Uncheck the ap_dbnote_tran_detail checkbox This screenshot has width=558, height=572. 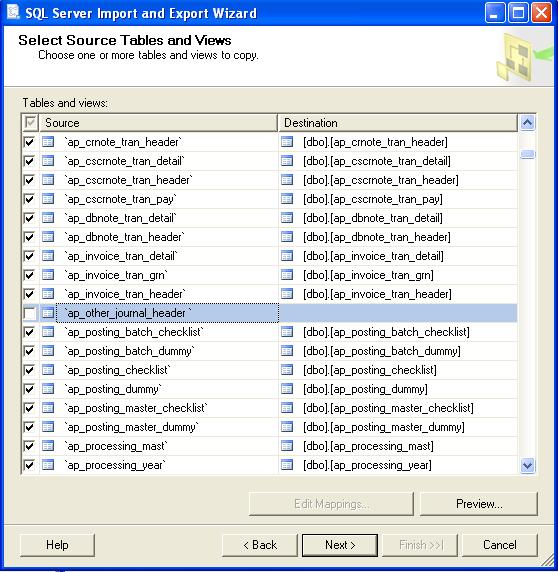30,218
